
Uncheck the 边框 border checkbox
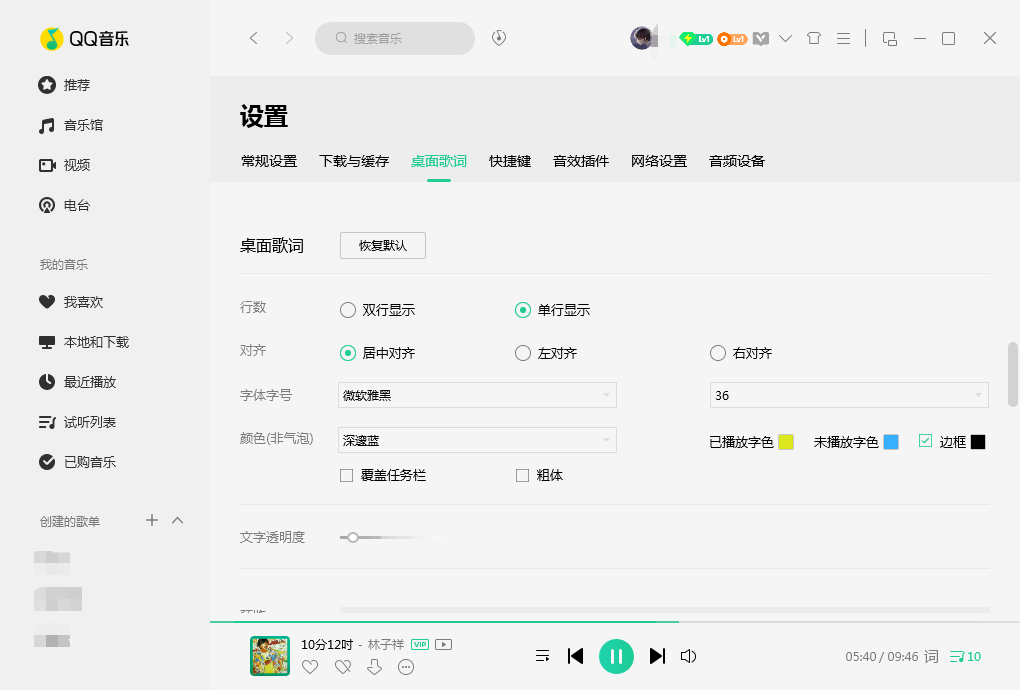[925, 441]
